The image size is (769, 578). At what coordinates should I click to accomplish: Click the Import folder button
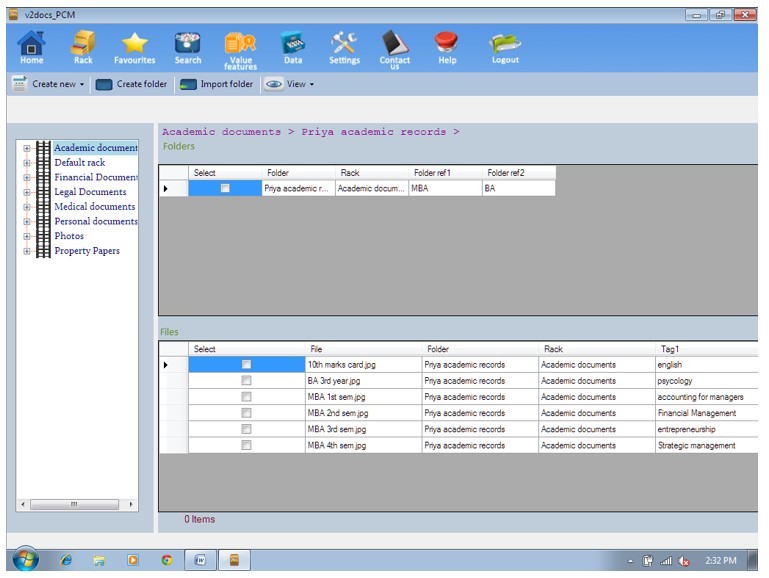[217, 85]
